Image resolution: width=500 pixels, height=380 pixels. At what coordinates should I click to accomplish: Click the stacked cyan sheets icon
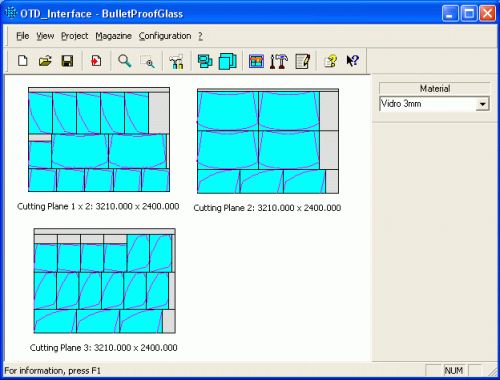(227, 62)
